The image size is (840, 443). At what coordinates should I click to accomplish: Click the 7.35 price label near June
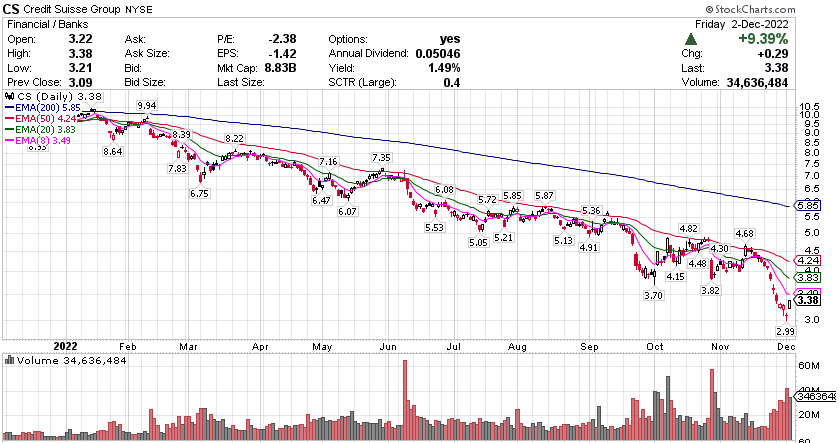click(381, 157)
